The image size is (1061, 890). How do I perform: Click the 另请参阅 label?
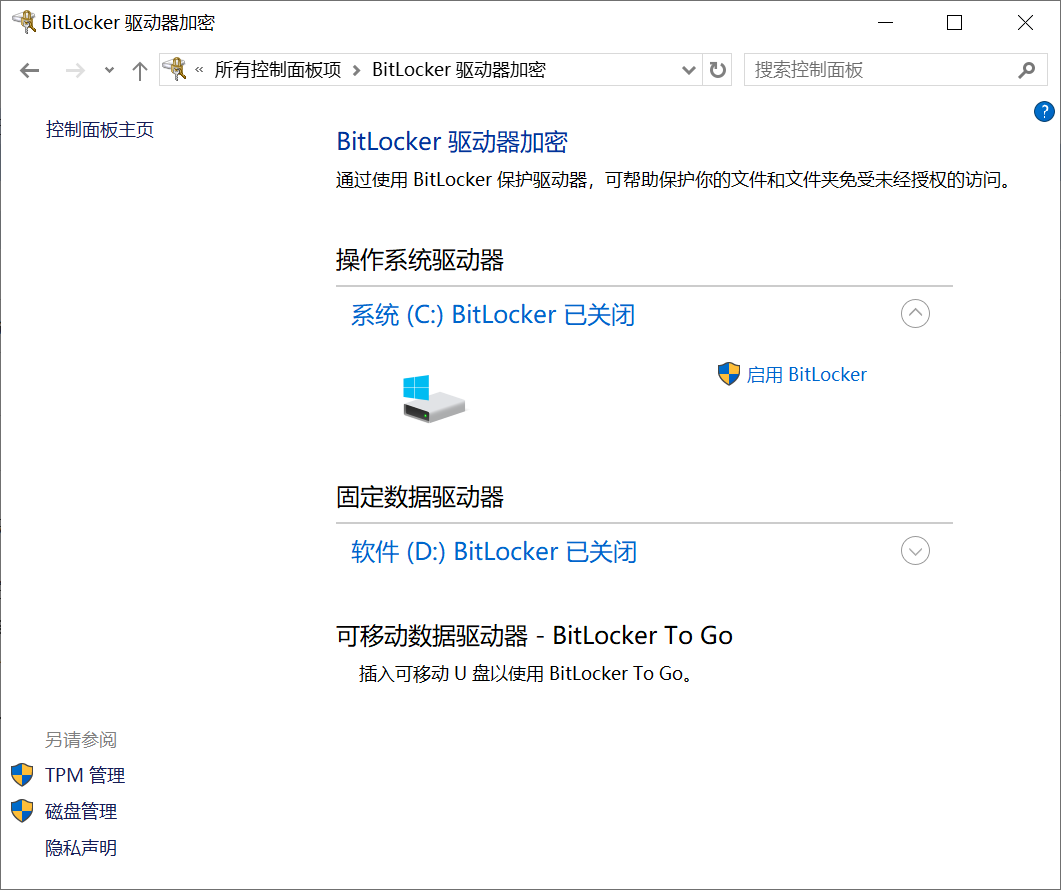click(81, 740)
